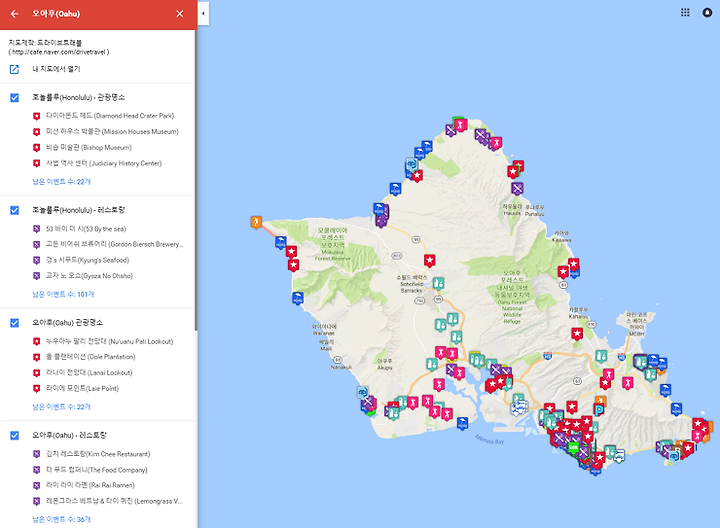Select the Gyoza No Ohsho entry
This screenshot has height=528, width=720.
pos(89,275)
